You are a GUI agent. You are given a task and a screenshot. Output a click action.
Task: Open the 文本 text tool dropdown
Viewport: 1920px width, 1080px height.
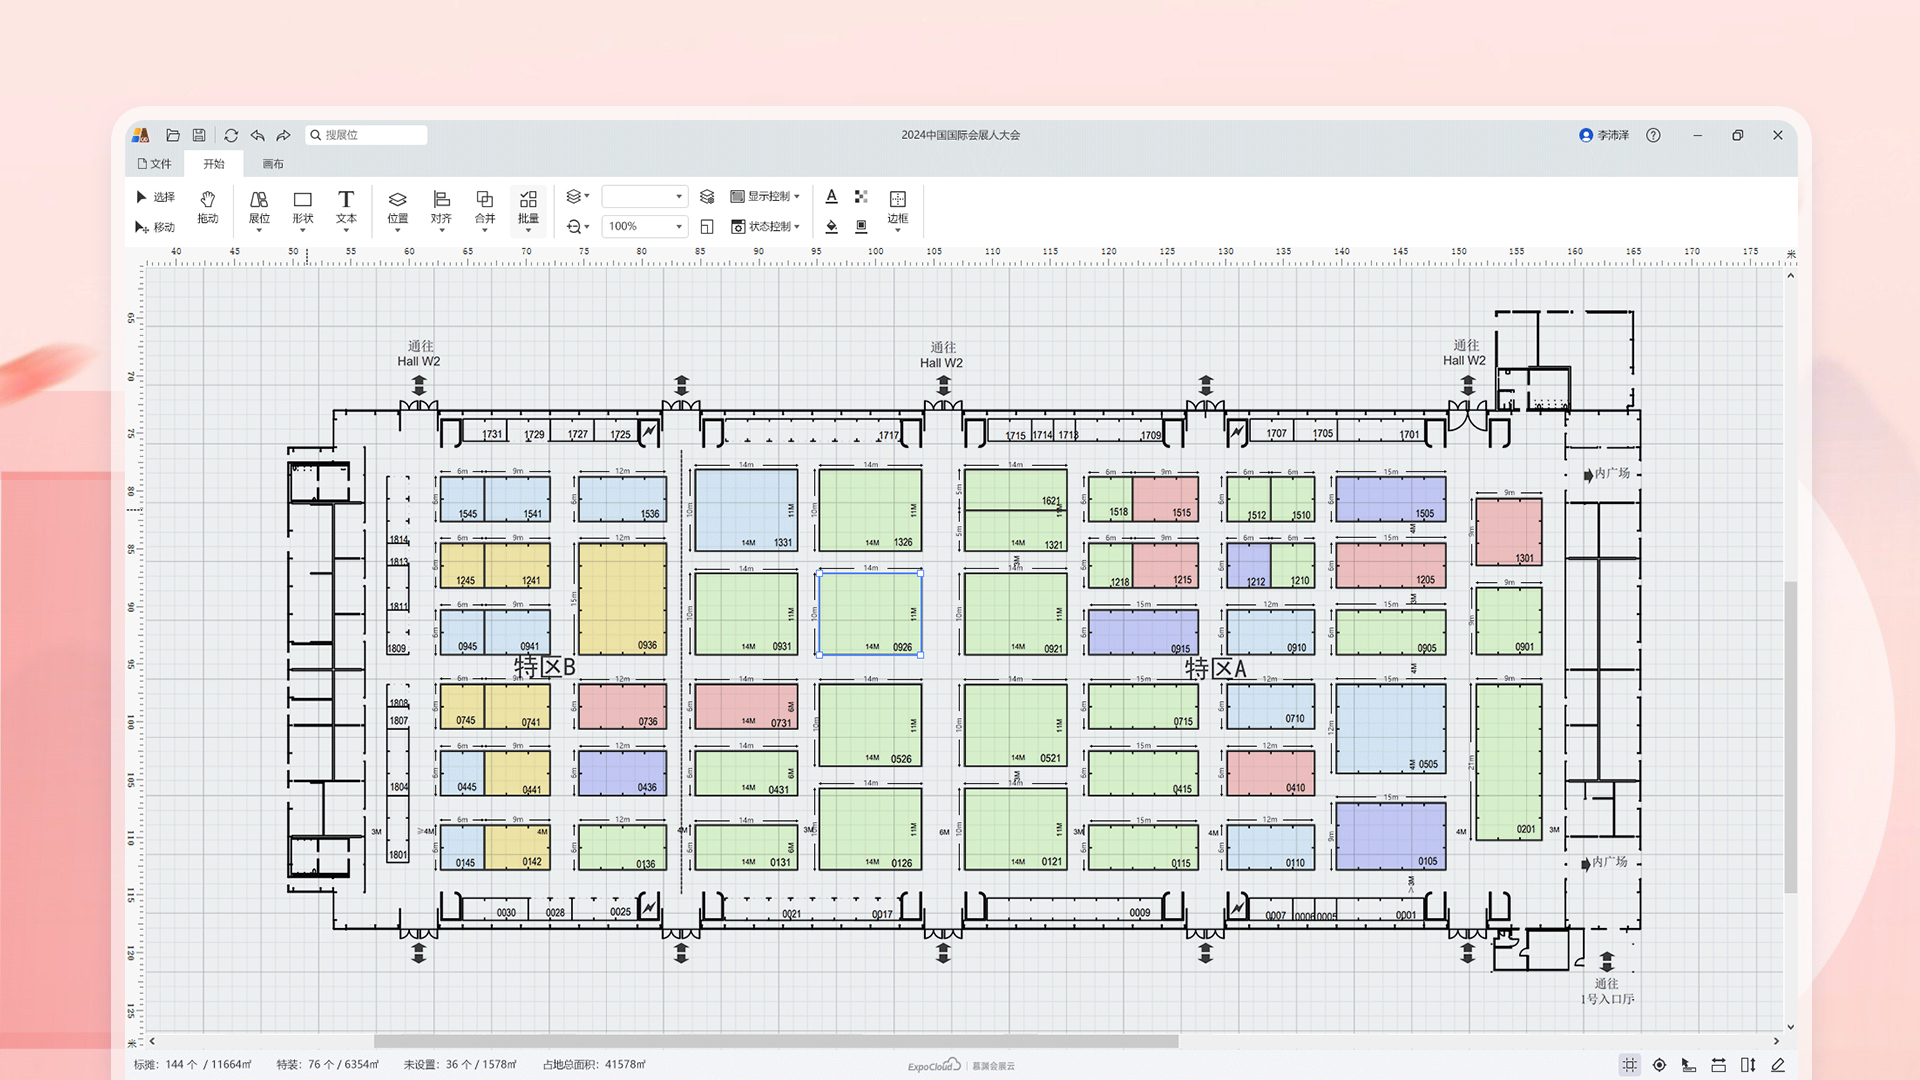(x=346, y=211)
